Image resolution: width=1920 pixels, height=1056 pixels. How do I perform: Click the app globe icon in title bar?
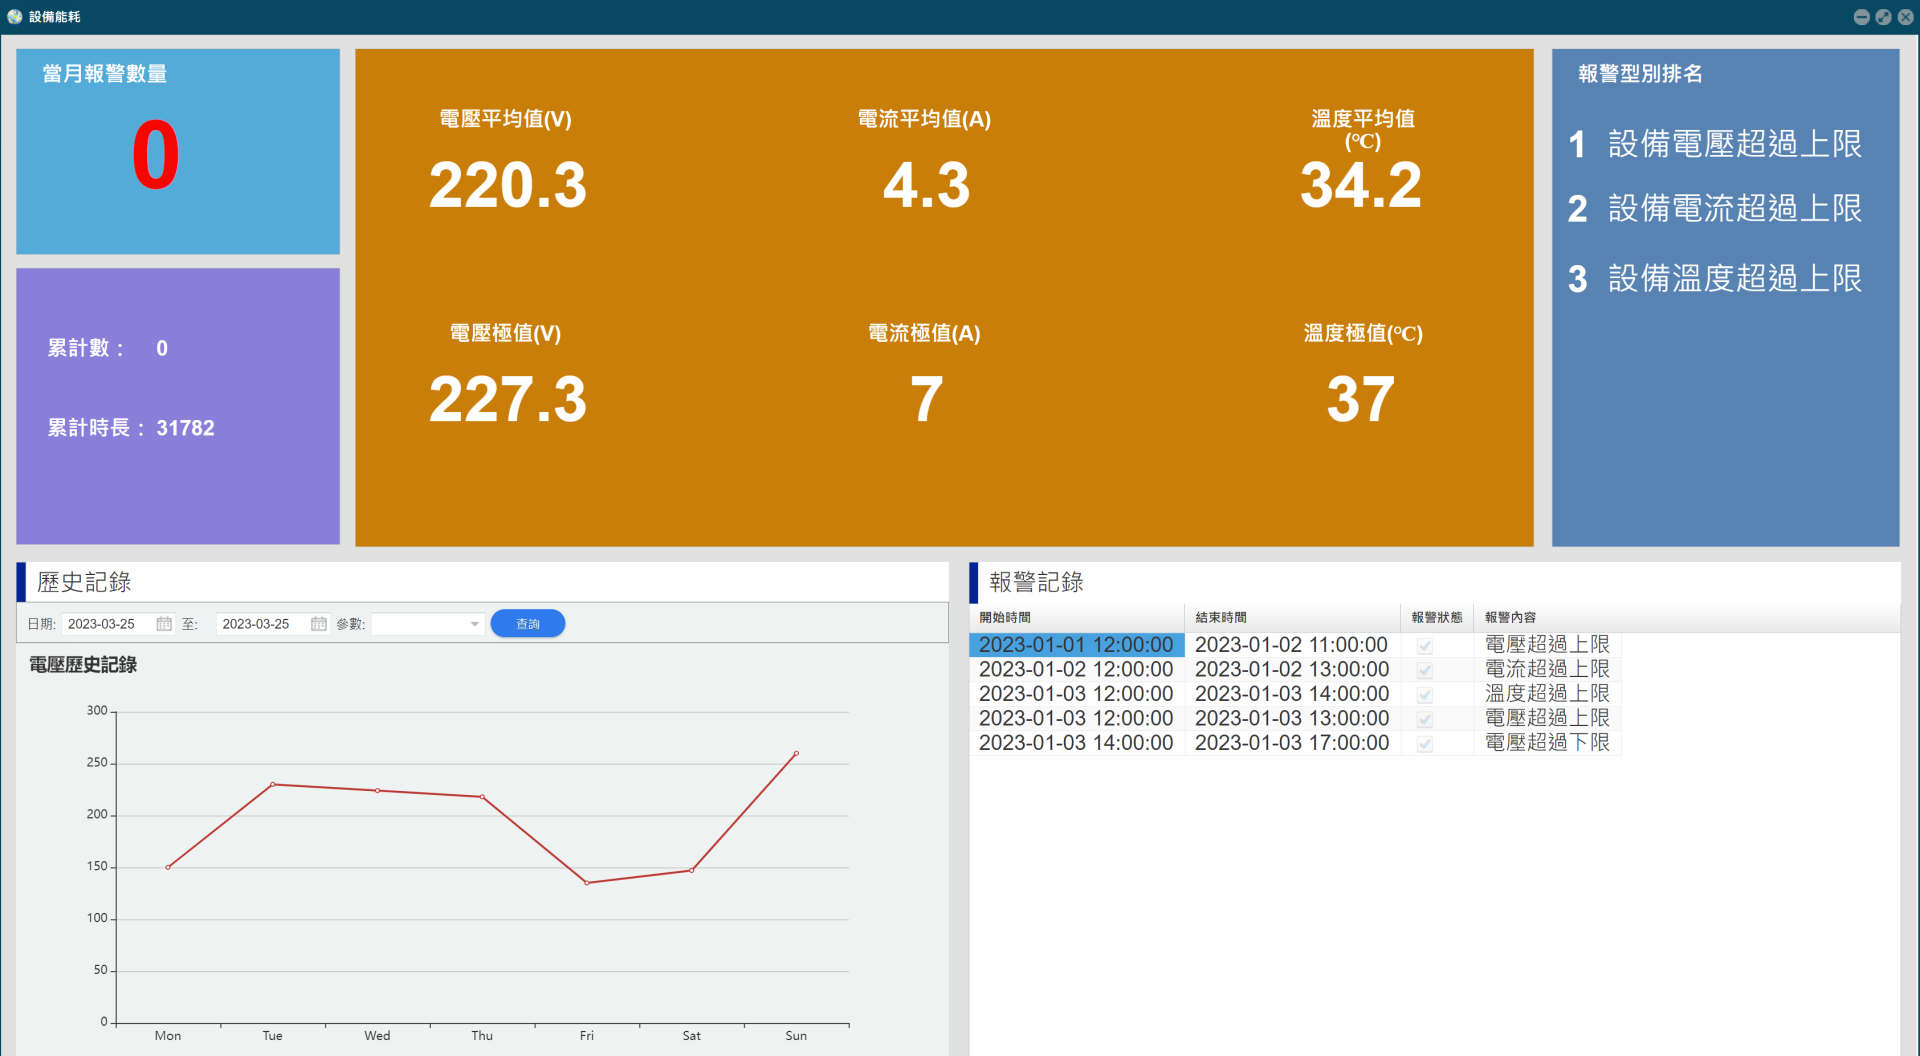[x=14, y=17]
